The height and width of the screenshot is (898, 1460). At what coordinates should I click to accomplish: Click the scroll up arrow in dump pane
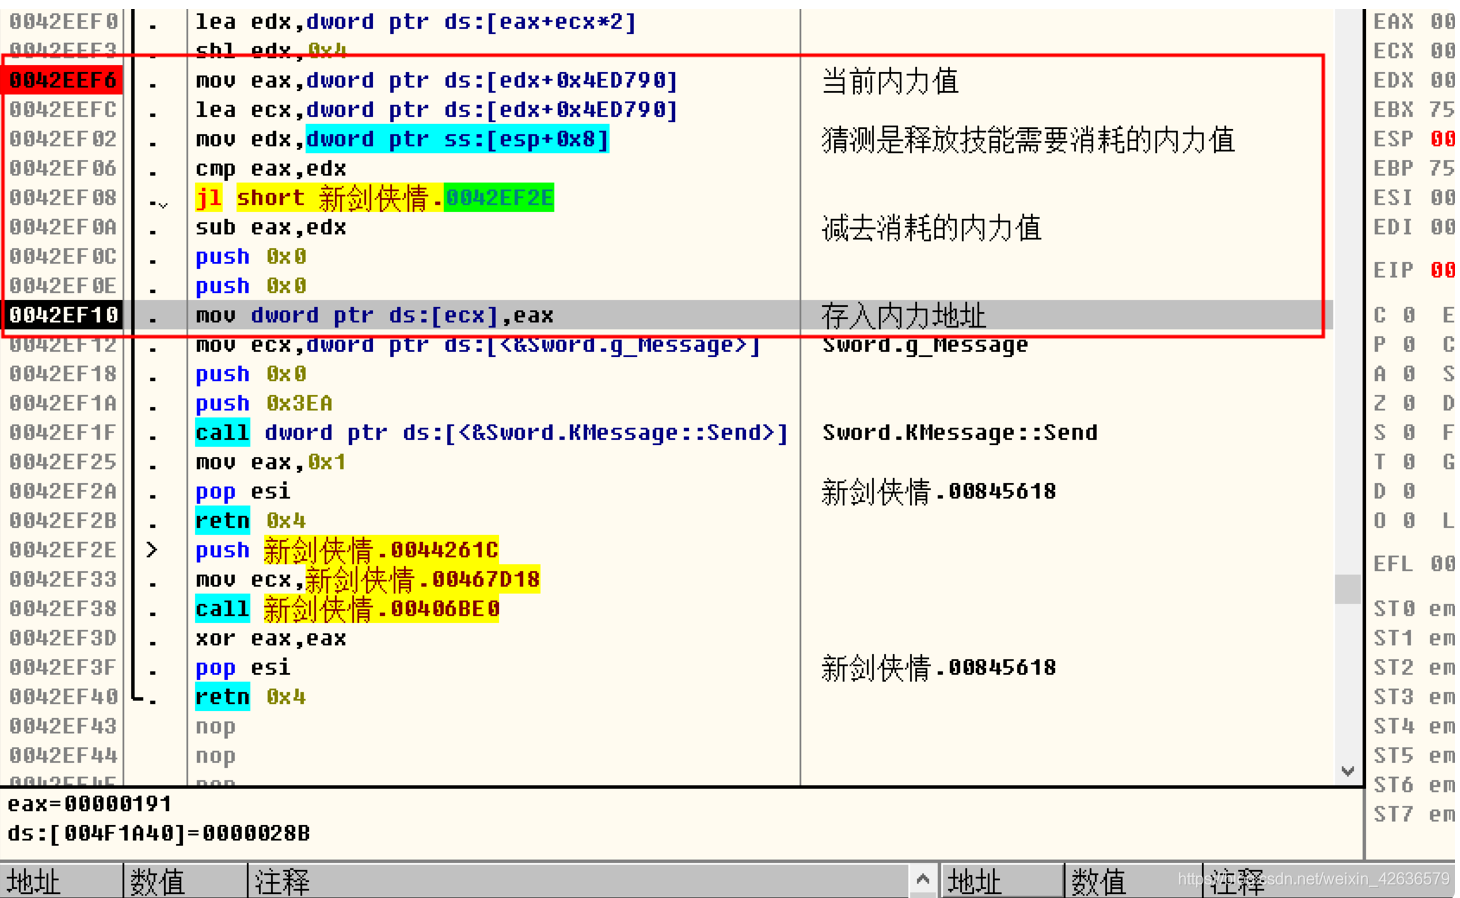pos(922,880)
